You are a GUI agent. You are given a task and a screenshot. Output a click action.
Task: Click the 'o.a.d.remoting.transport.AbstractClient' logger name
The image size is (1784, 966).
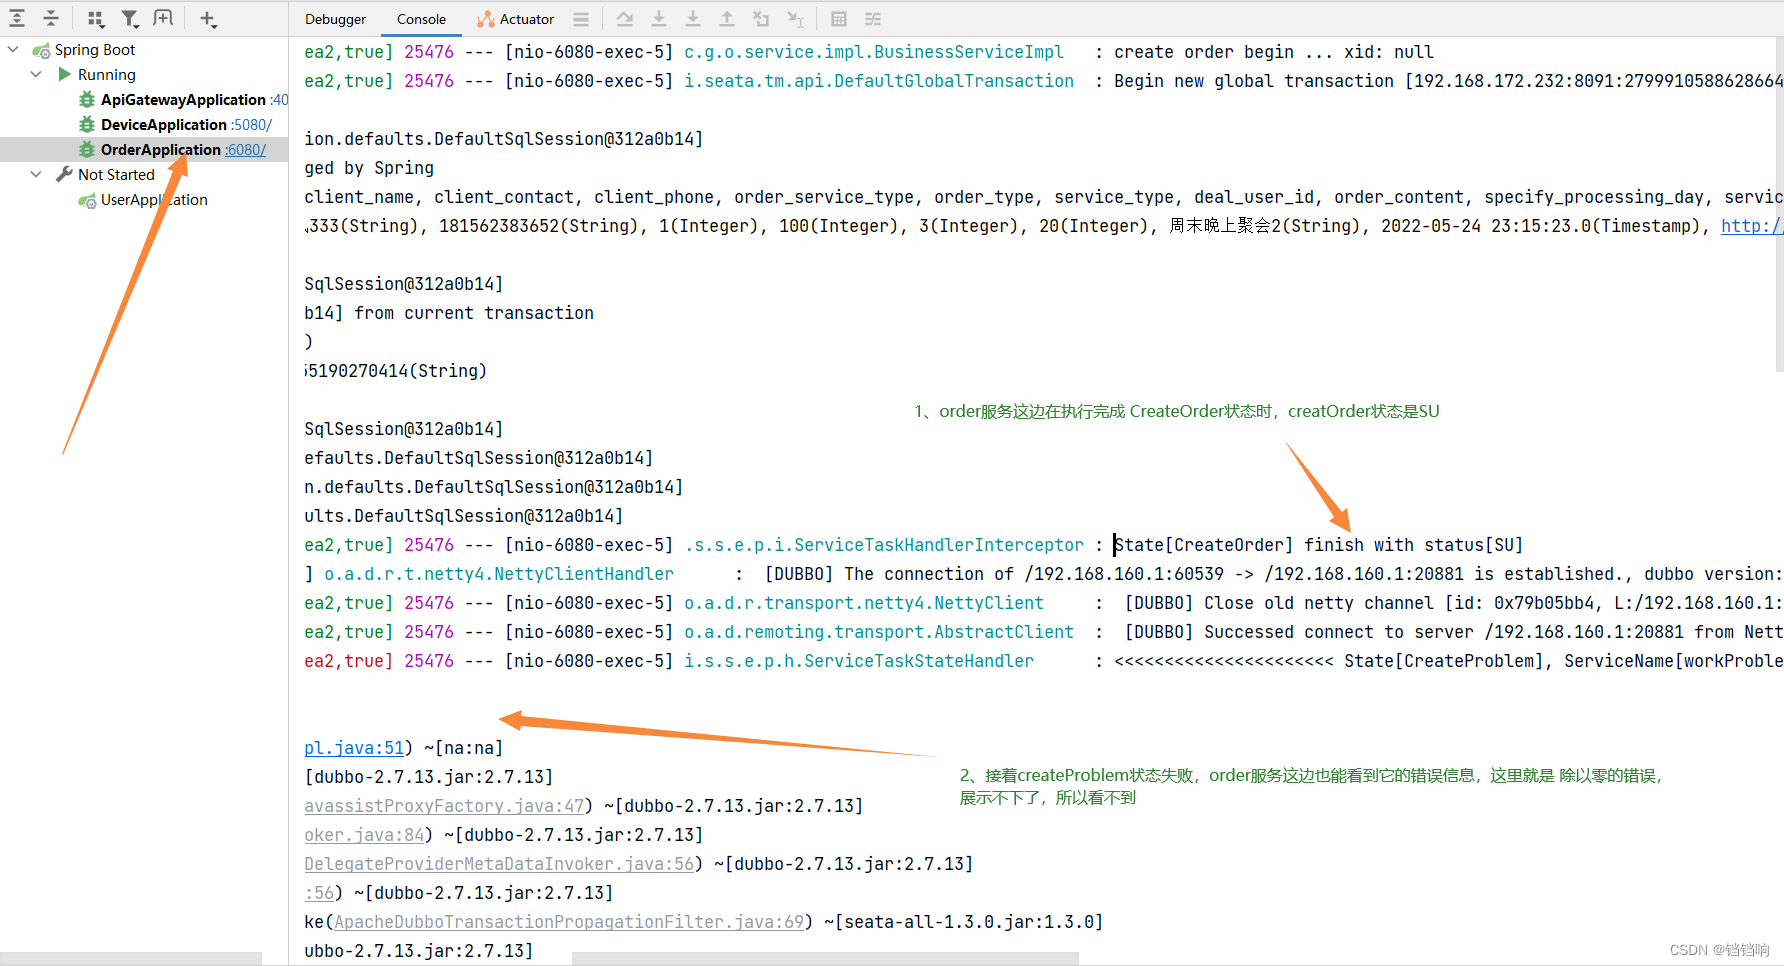(878, 632)
